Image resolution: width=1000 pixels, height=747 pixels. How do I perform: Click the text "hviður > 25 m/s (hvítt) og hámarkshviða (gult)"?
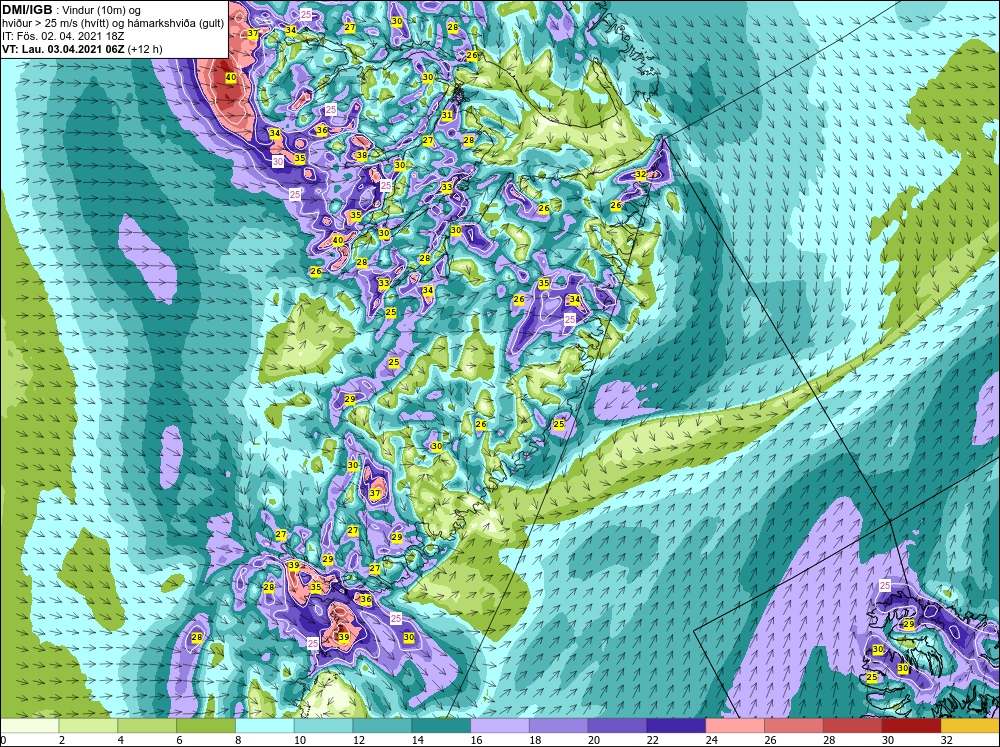pyautogui.click(x=113, y=24)
